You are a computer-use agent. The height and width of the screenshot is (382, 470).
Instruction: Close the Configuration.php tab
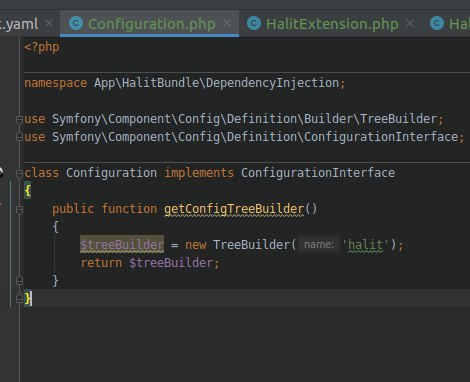[227, 24]
